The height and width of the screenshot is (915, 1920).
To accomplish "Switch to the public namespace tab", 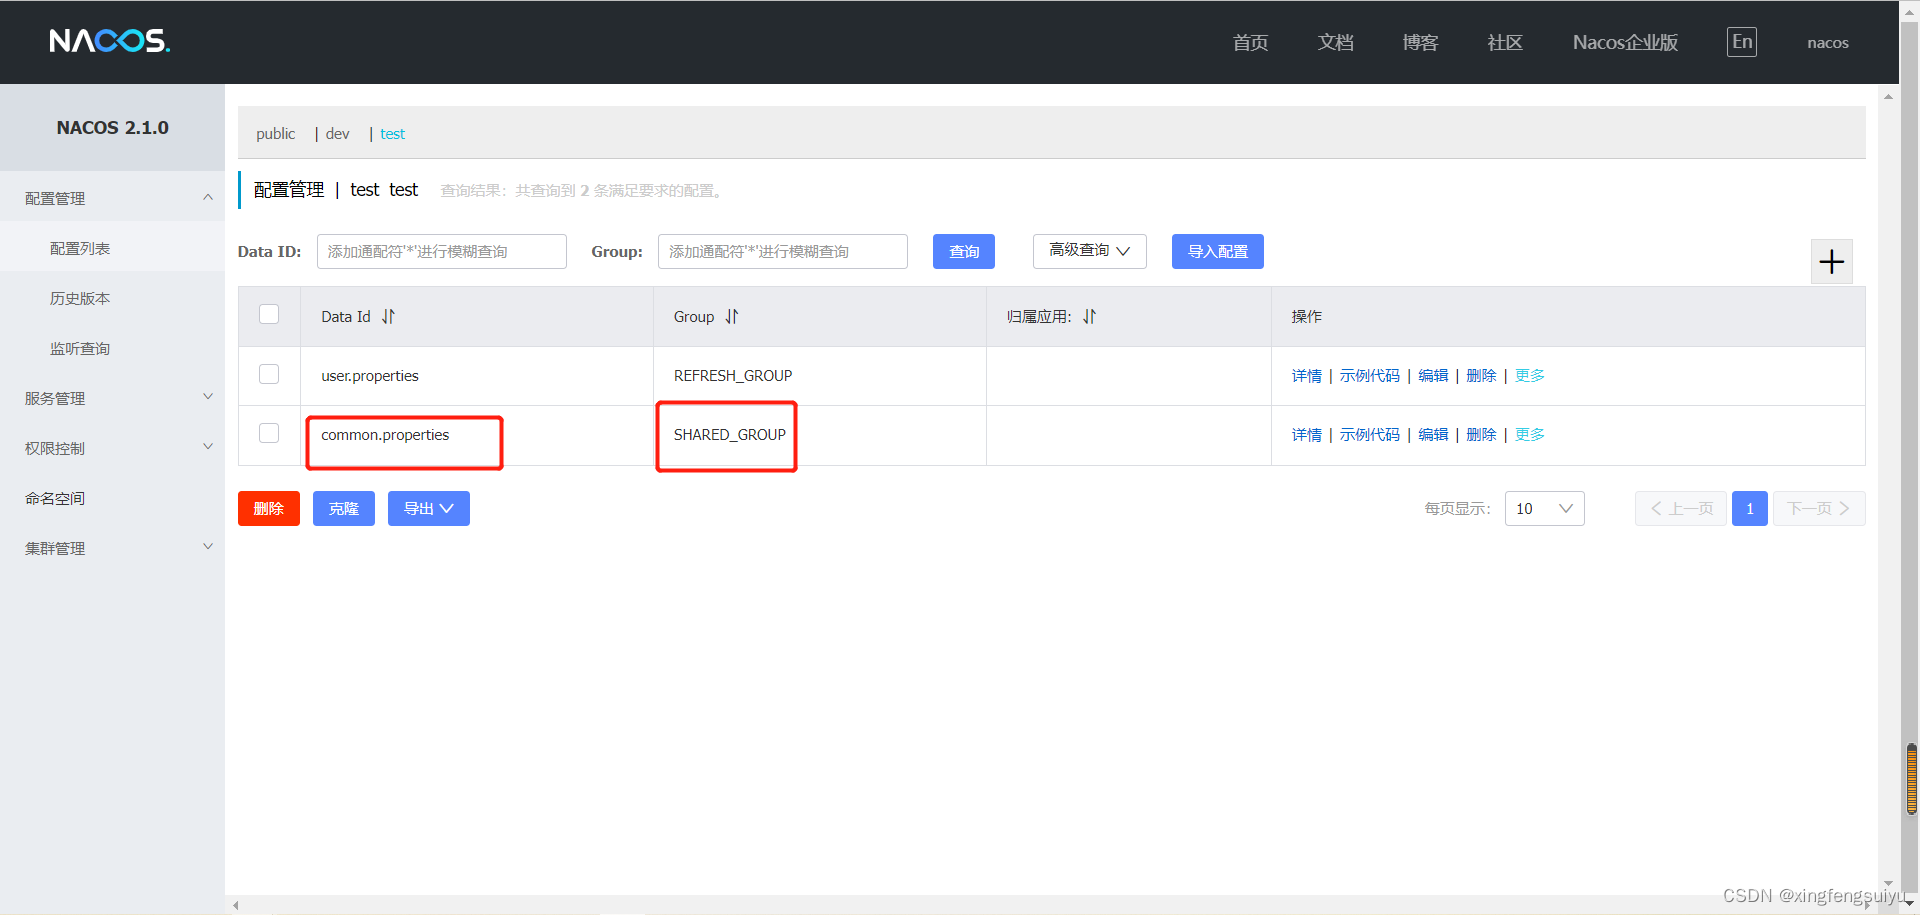I will point(275,134).
